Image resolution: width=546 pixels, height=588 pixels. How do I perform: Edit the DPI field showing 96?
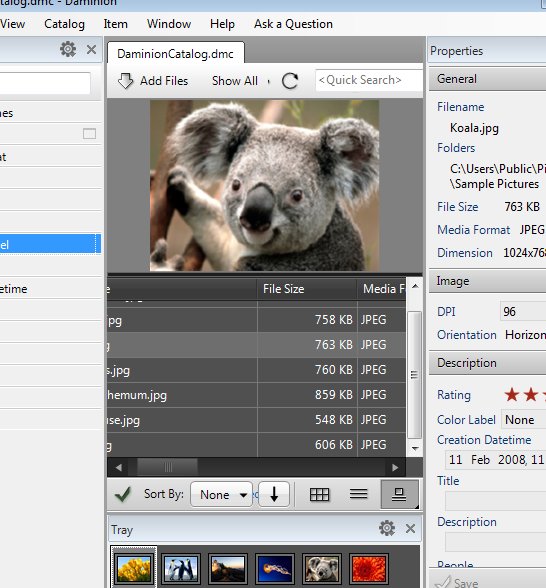click(x=523, y=311)
